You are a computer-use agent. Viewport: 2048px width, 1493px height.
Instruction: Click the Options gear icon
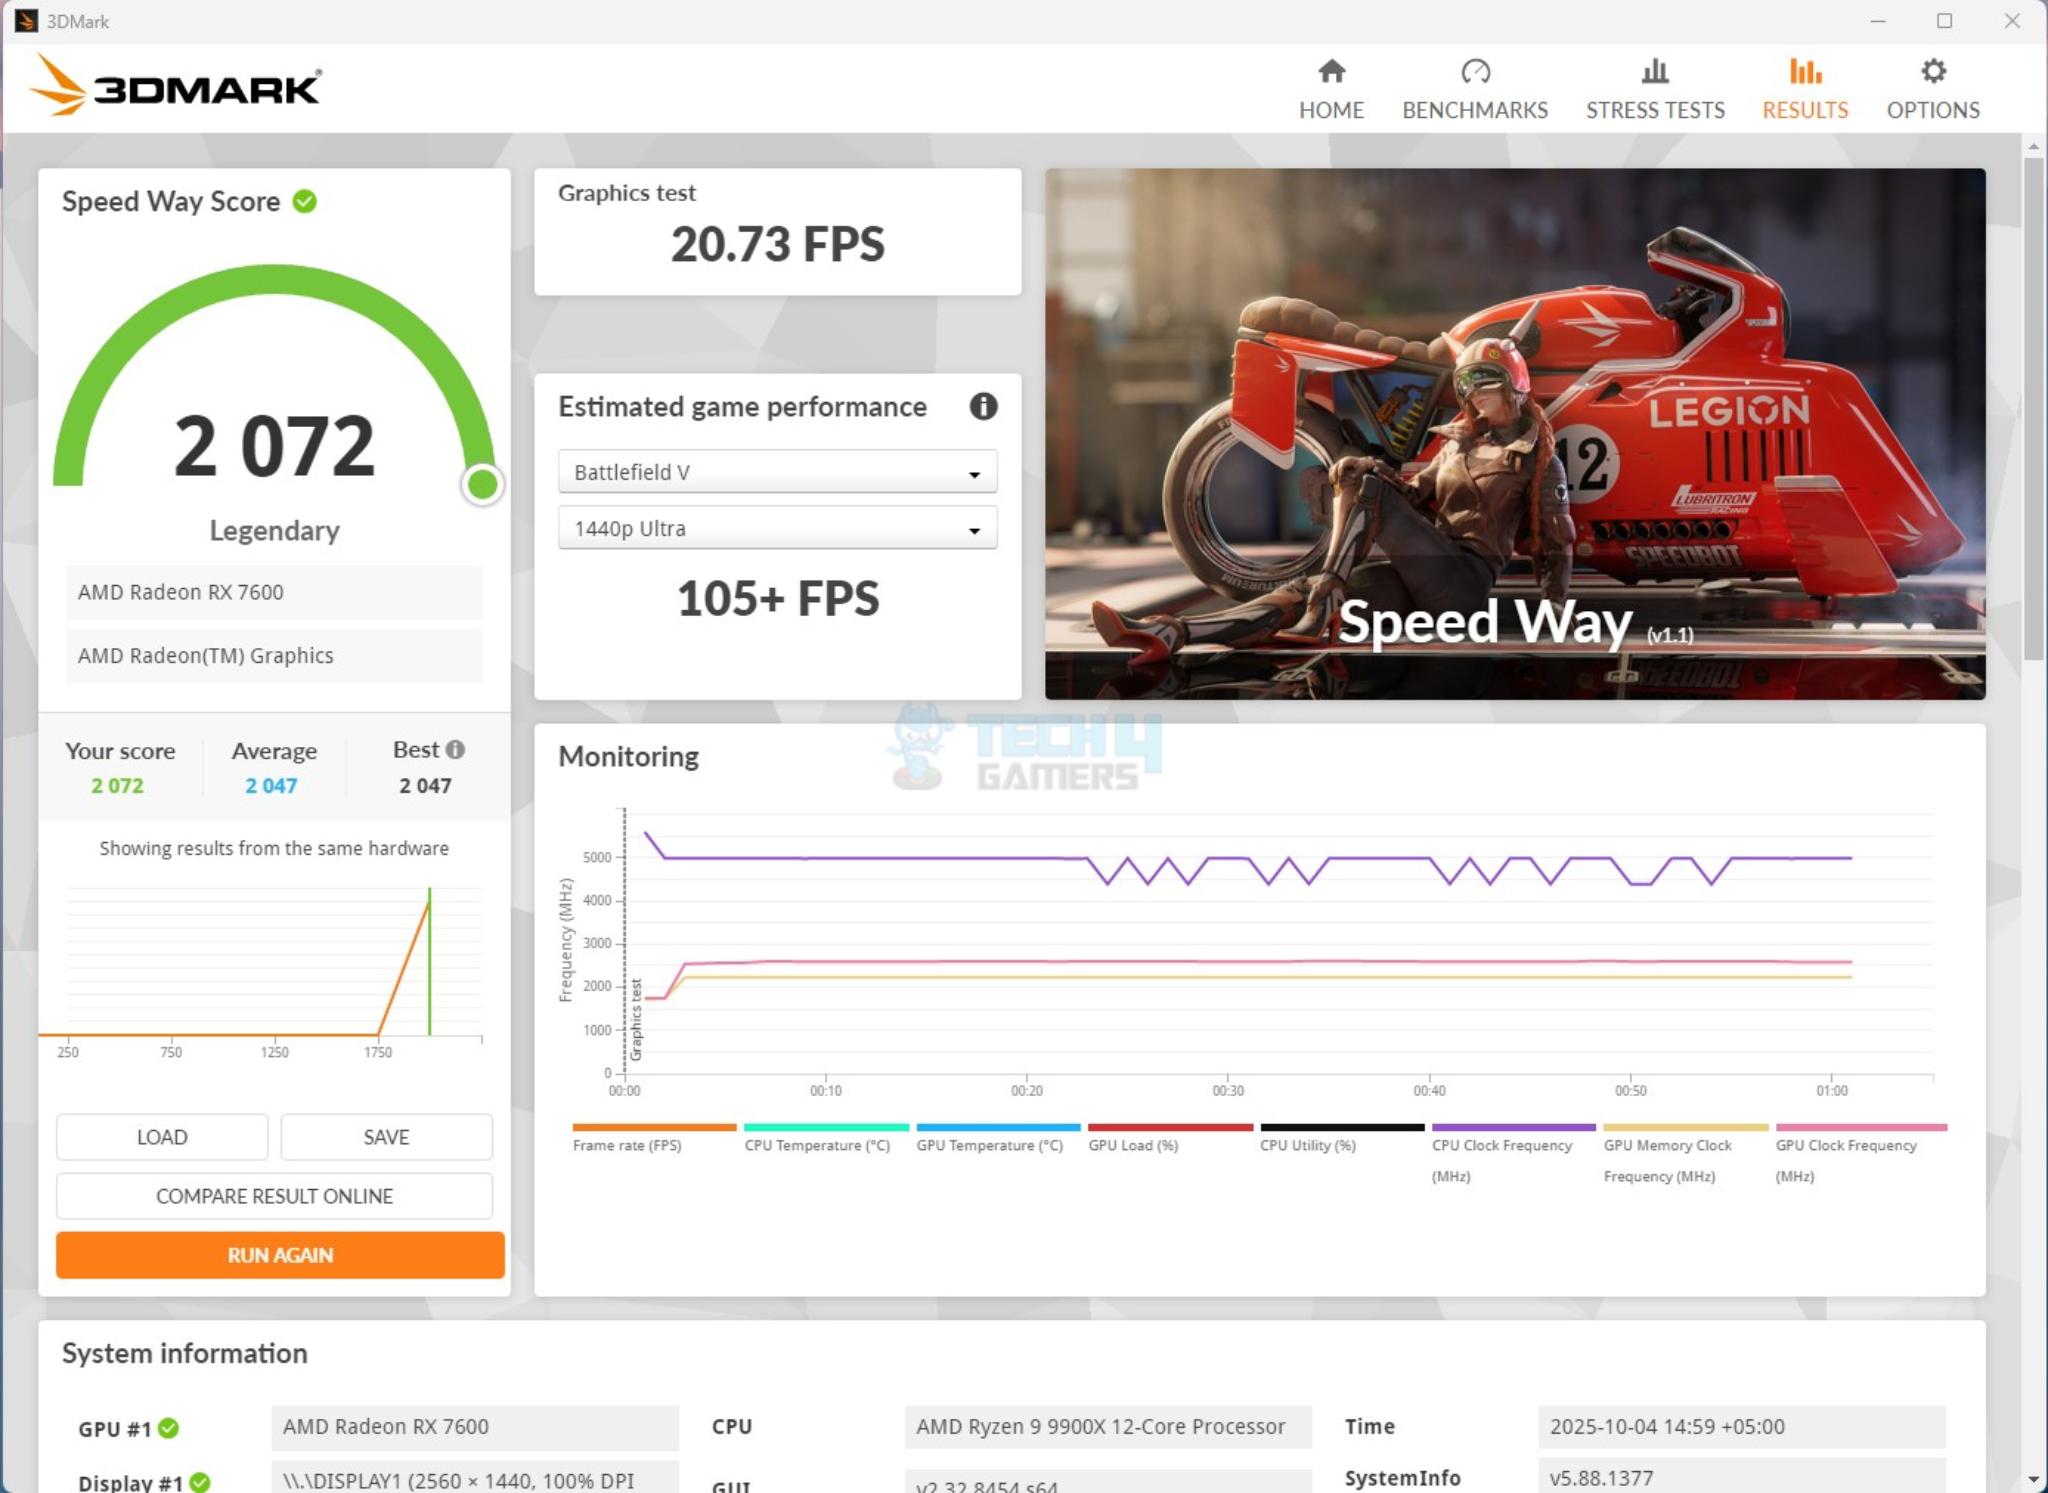point(1933,72)
